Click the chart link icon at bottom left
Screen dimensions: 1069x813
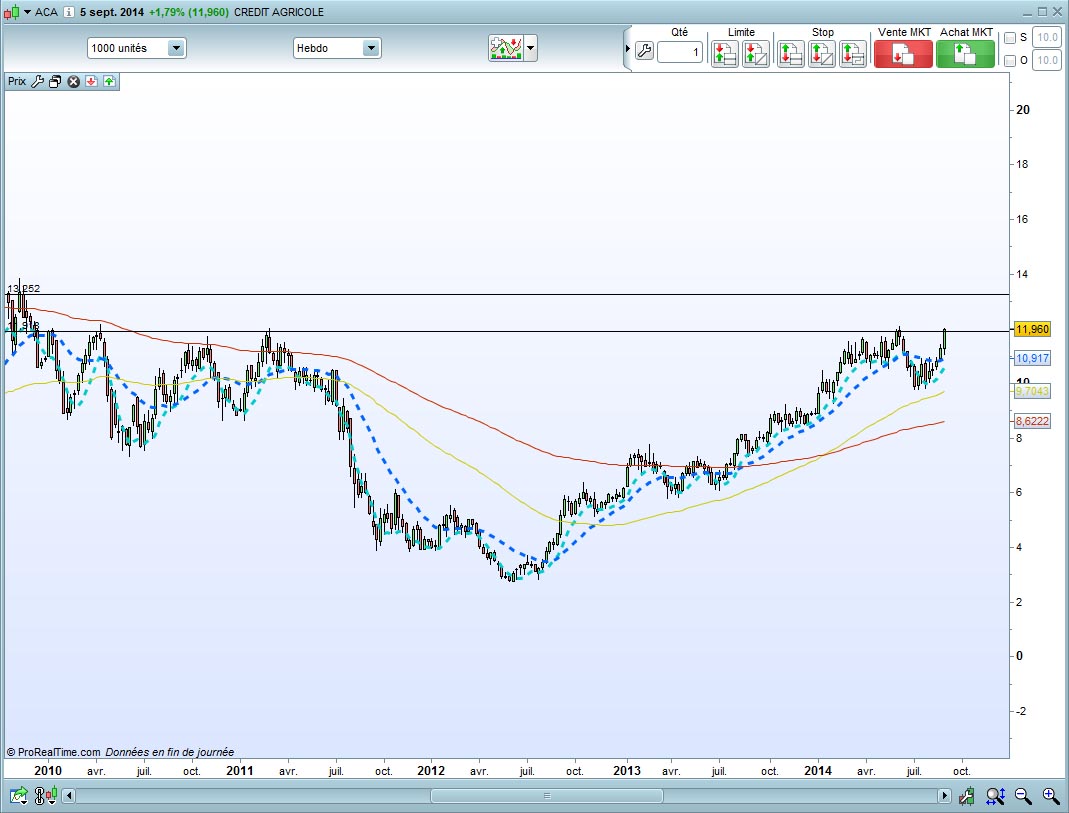(x=44, y=795)
